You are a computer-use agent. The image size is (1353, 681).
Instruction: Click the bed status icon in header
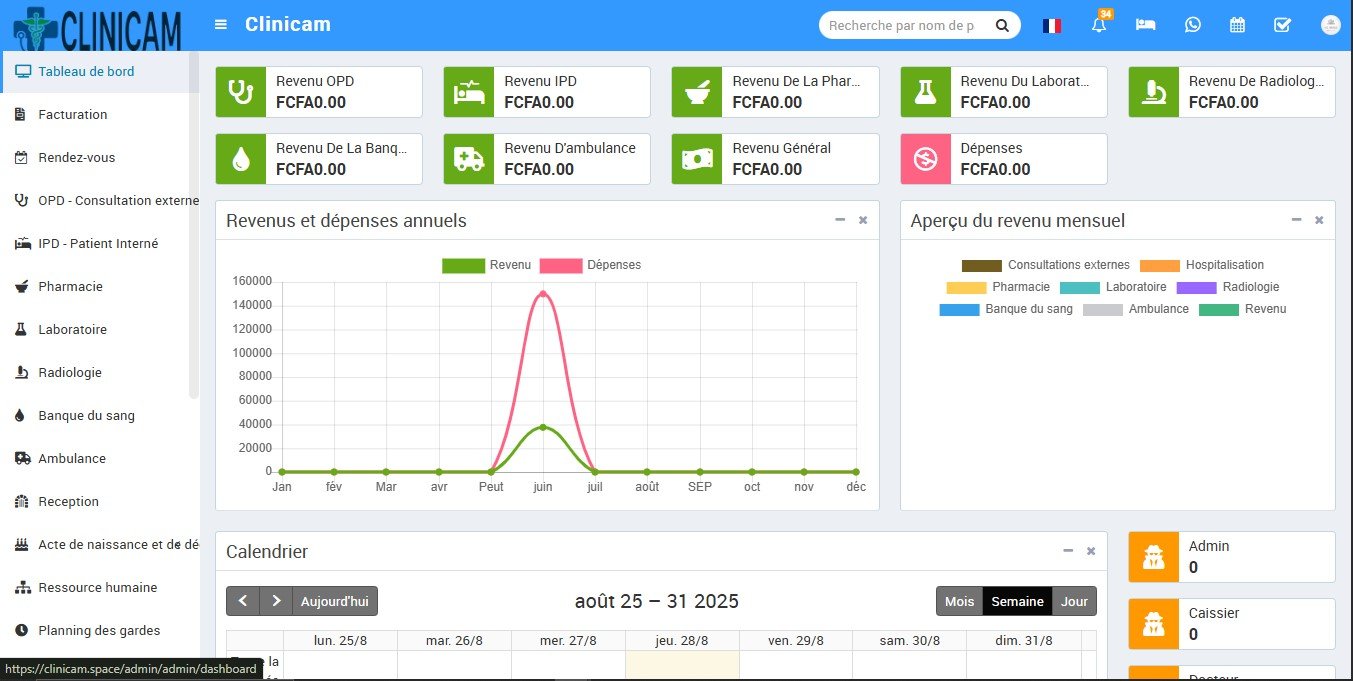(1146, 26)
